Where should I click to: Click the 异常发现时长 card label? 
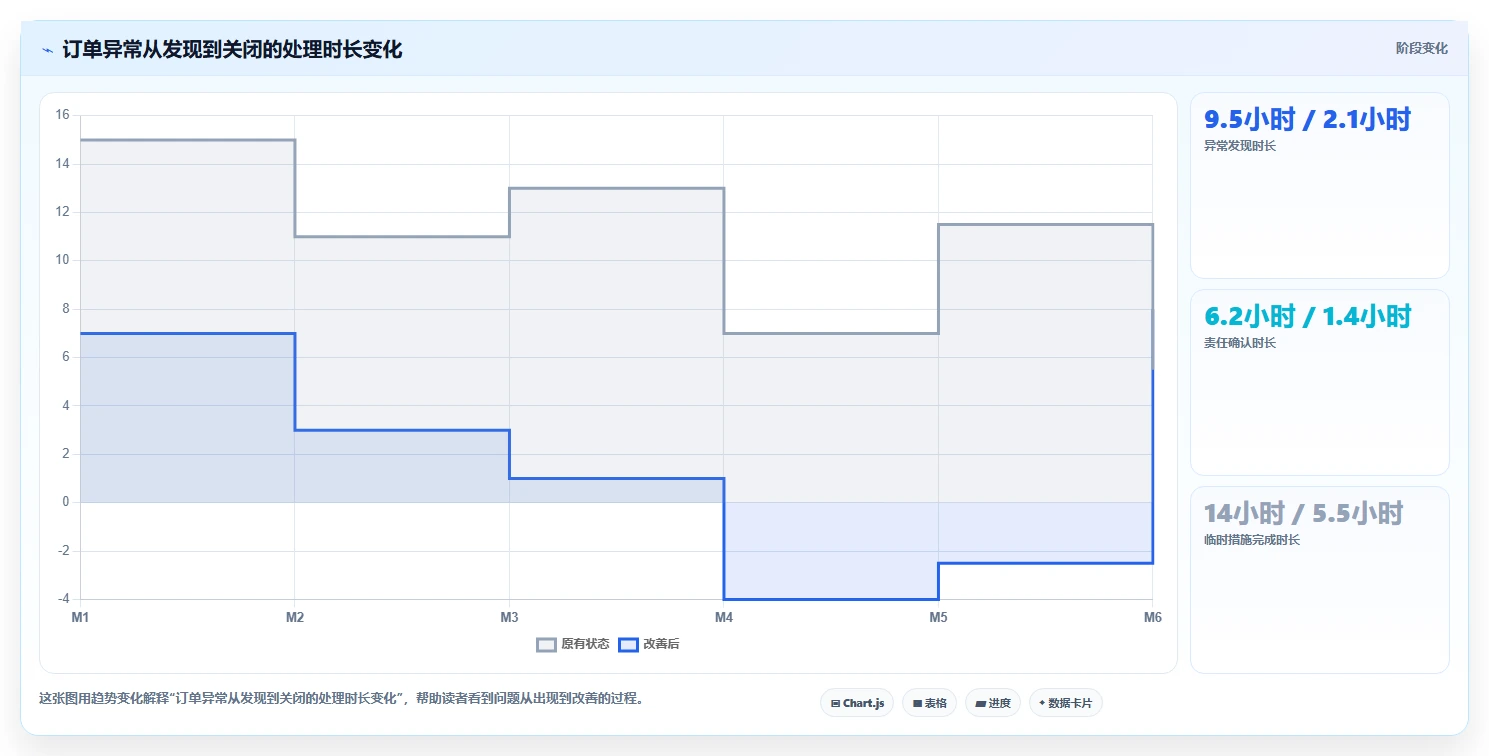[x=1240, y=146]
